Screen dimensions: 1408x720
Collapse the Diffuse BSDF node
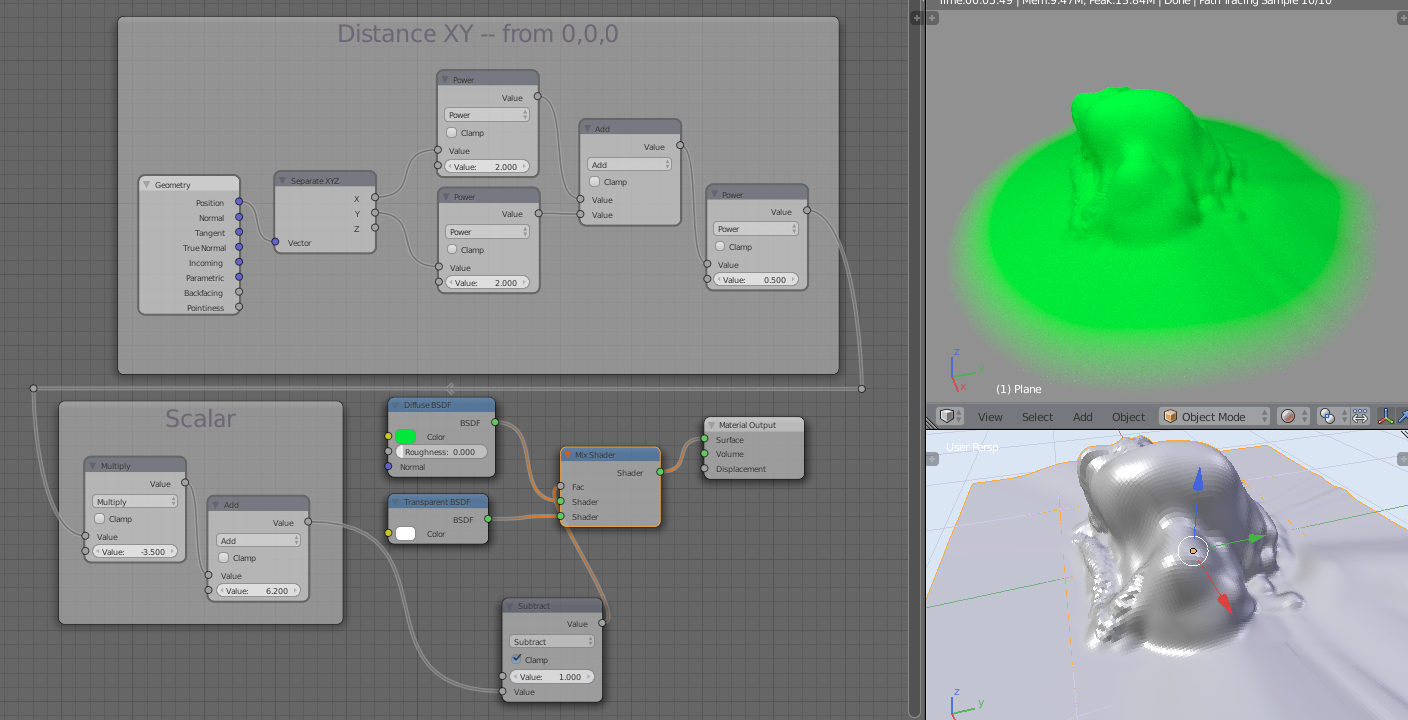395,405
